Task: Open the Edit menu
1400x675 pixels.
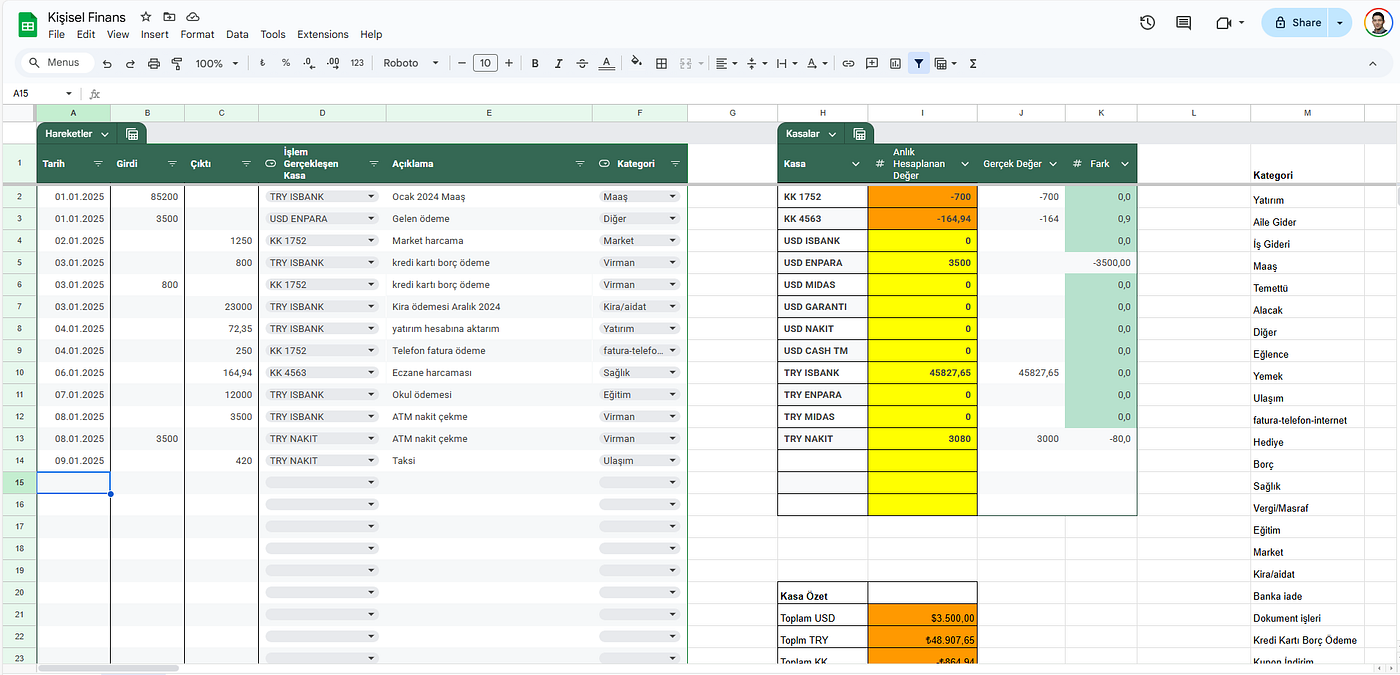Action: tap(86, 34)
